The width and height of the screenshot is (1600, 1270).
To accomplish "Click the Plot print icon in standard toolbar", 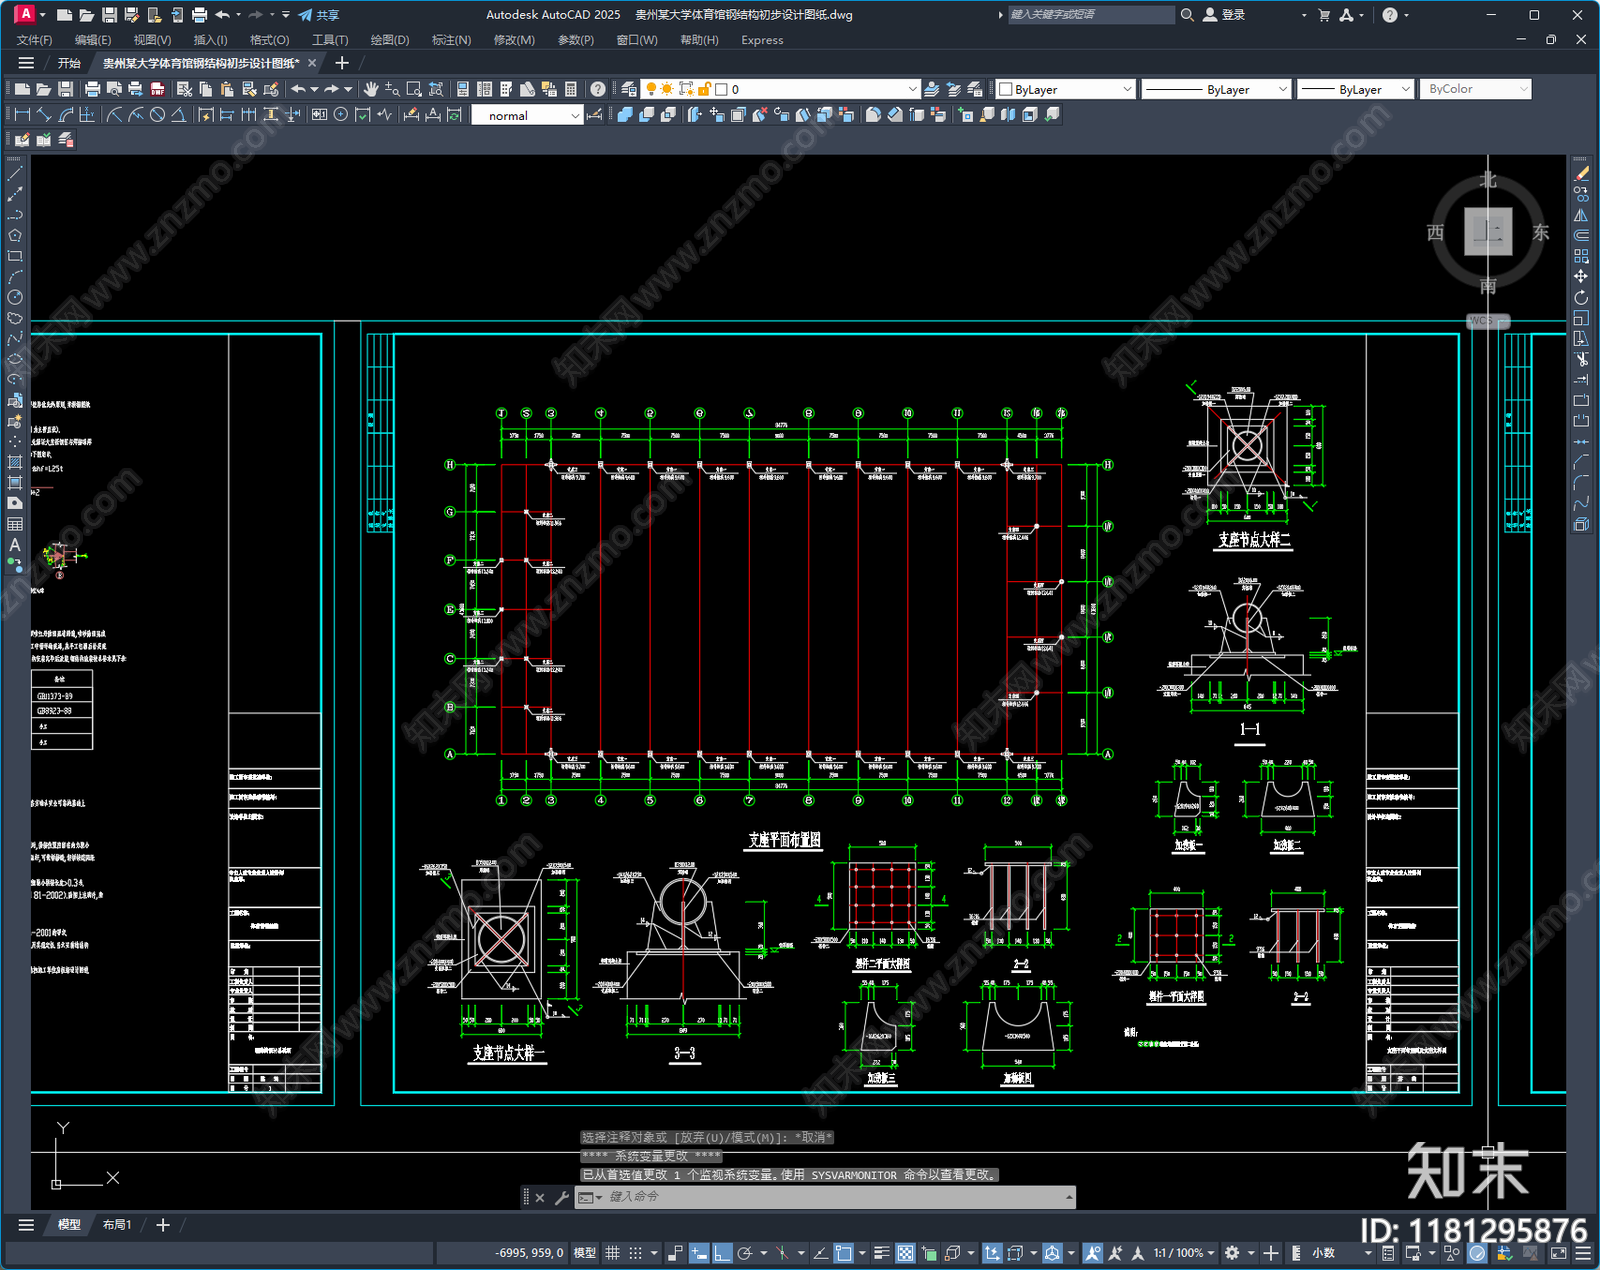I will 93,89.
